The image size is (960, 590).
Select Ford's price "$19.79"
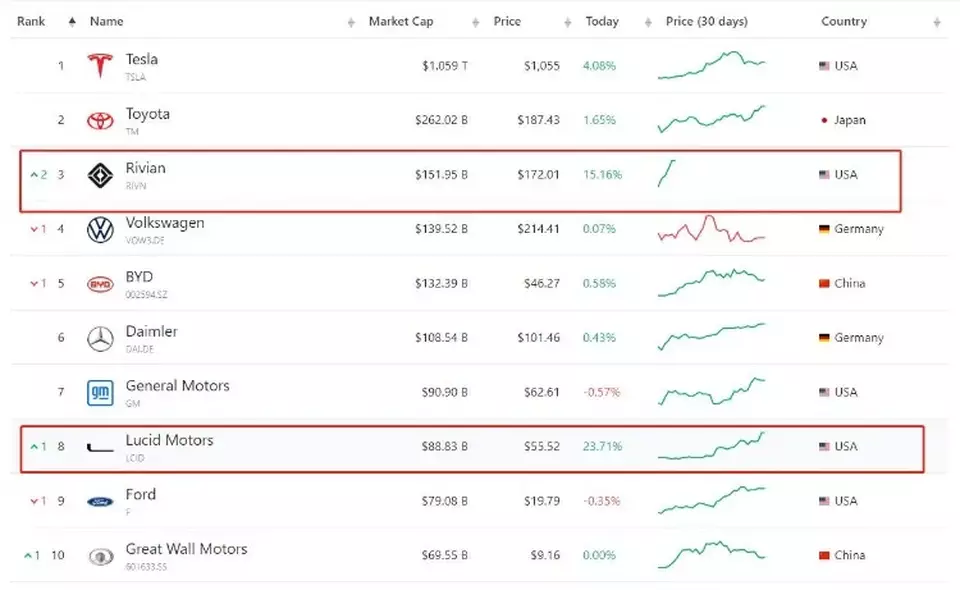click(542, 501)
